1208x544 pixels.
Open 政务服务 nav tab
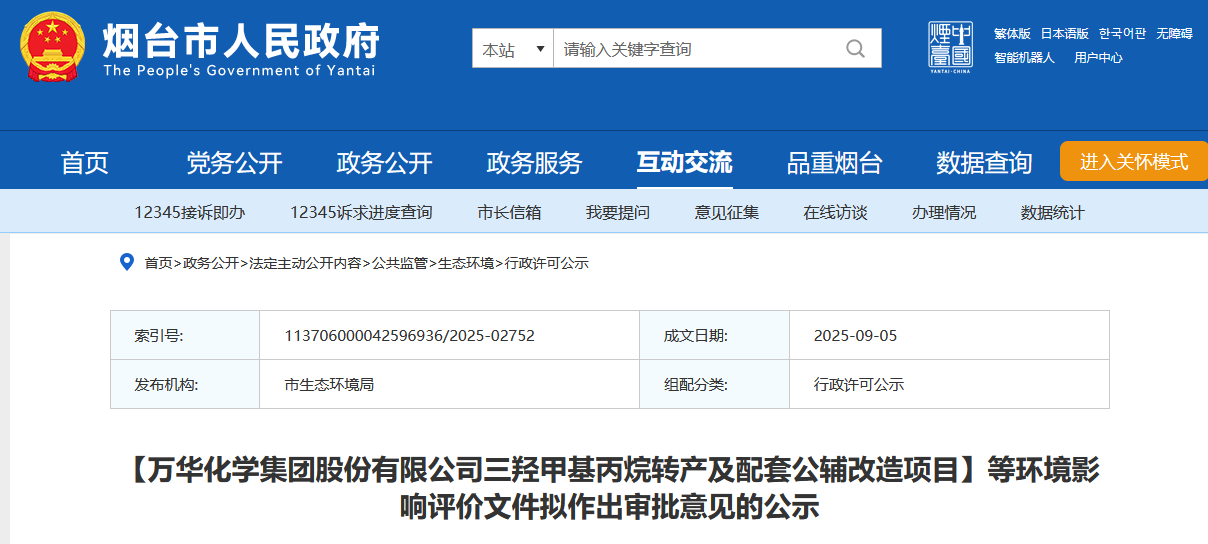click(x=535, y=162)
